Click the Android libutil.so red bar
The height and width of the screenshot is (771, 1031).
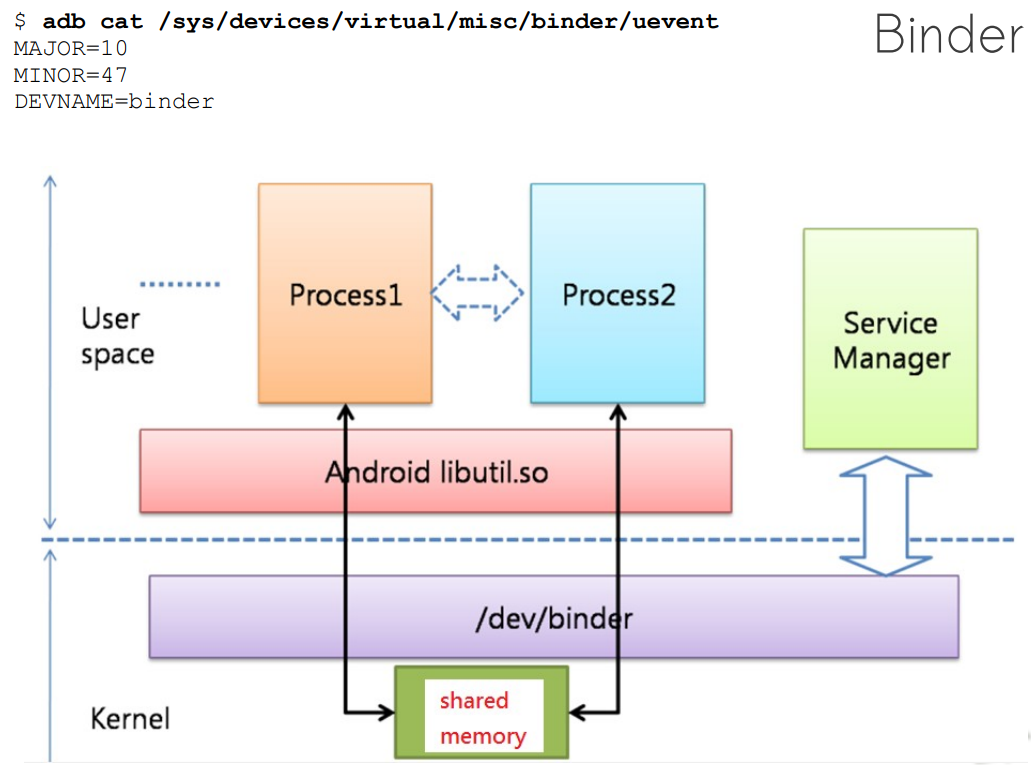[435, 470]
